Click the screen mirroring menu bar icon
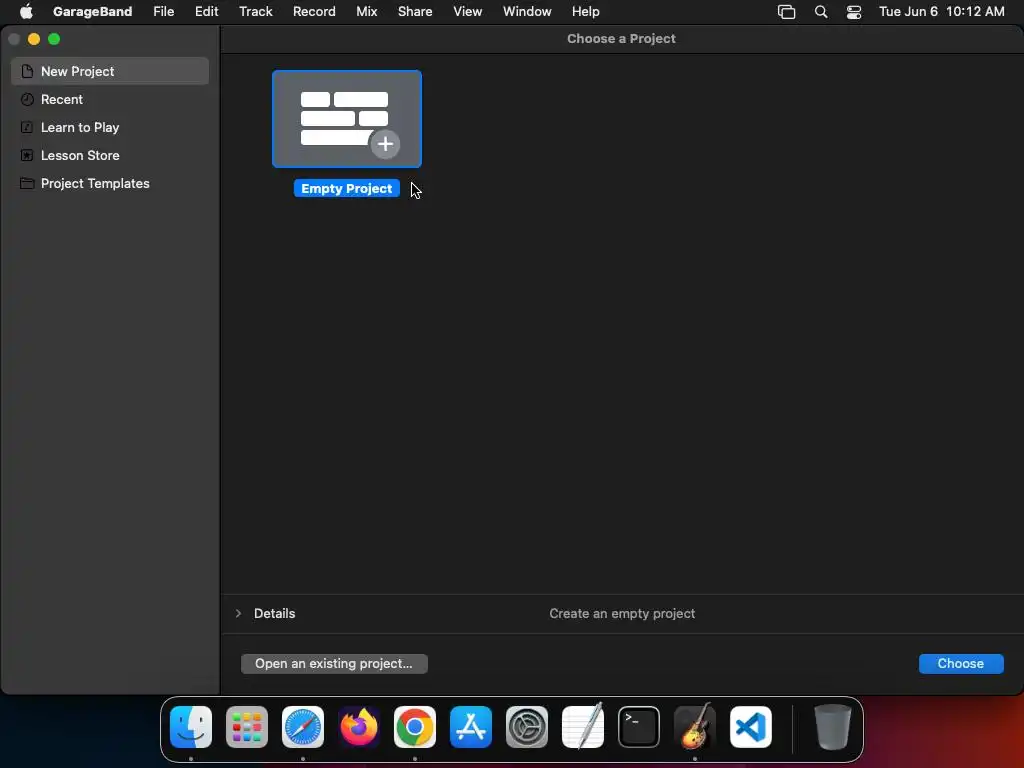1024x768 pixels. [x=786, y=12]
